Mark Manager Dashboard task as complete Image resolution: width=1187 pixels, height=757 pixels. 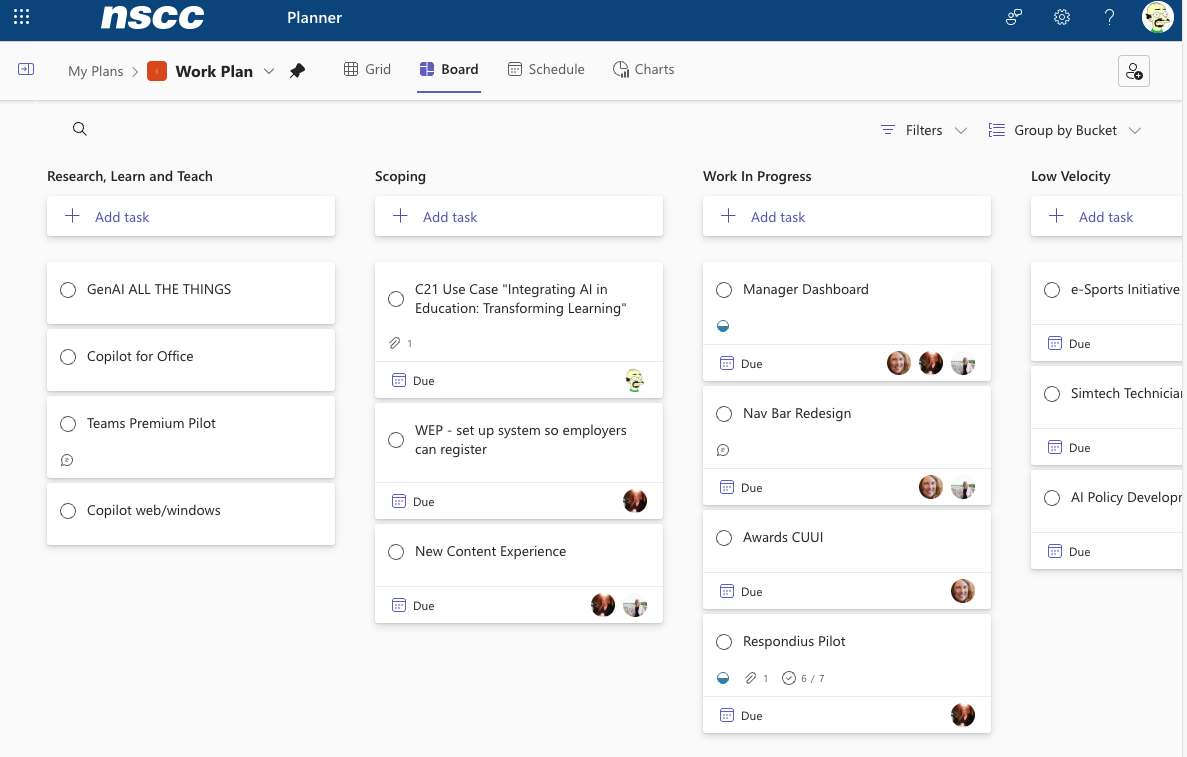pyautogui.click(x=724, y=290)
